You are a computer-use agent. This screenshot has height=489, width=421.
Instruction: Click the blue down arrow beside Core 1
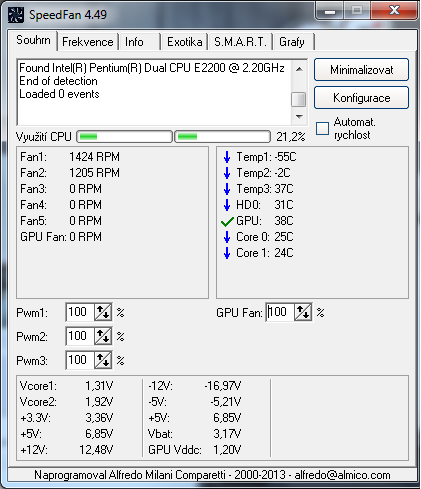[x=227, y=253]
